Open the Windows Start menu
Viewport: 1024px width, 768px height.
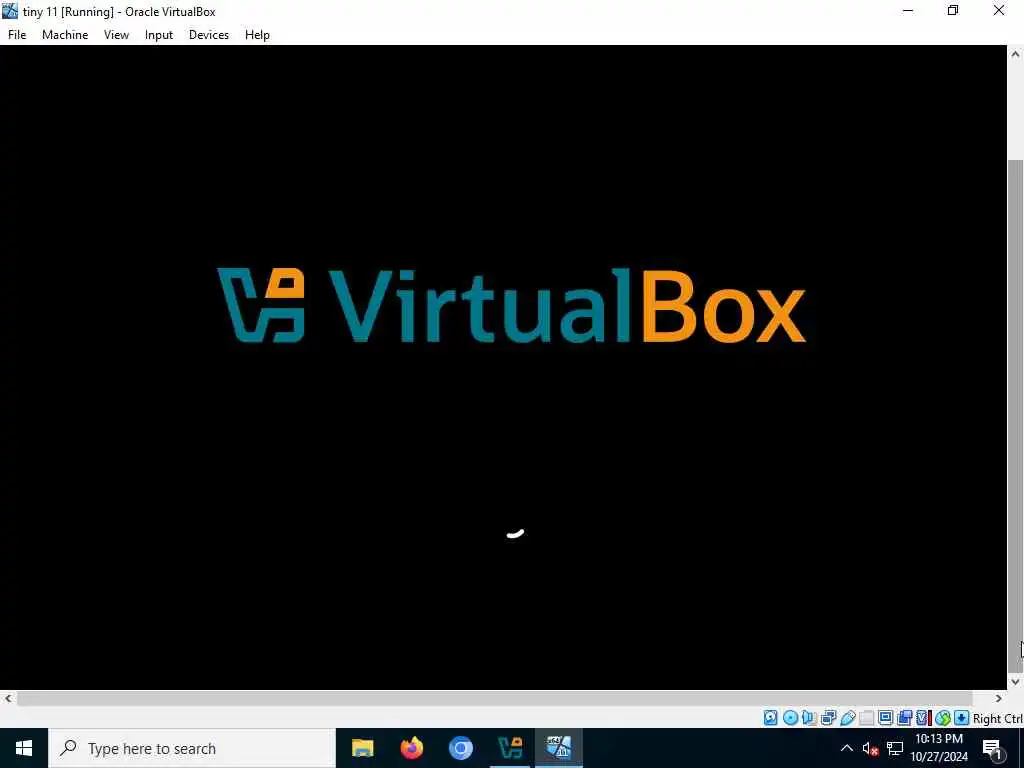tap(24, 748)
